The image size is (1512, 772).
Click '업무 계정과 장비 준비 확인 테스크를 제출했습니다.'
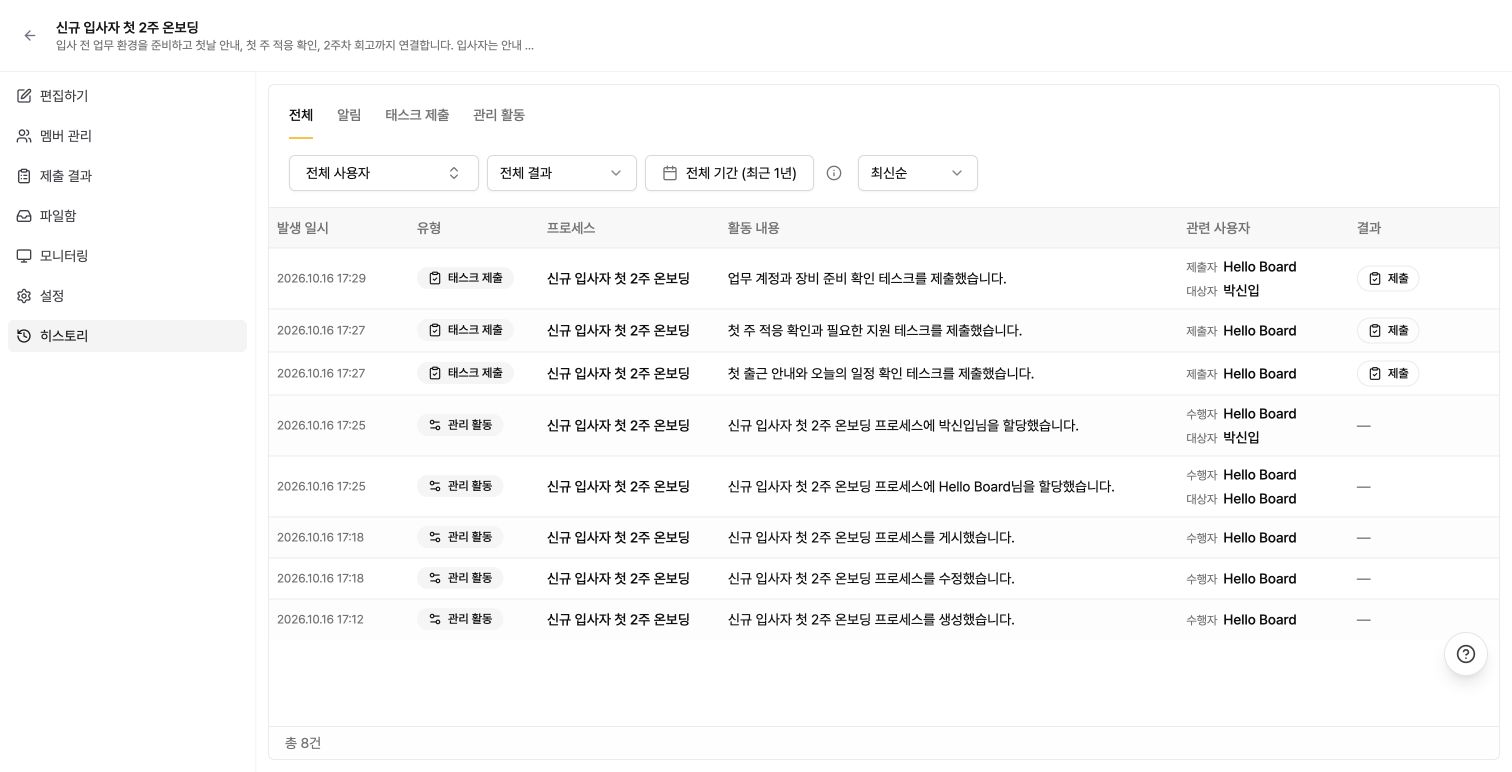click(867, 279)
